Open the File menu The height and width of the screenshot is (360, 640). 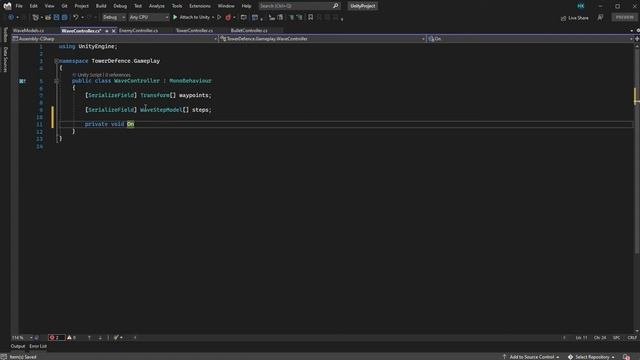pos(19,6)
